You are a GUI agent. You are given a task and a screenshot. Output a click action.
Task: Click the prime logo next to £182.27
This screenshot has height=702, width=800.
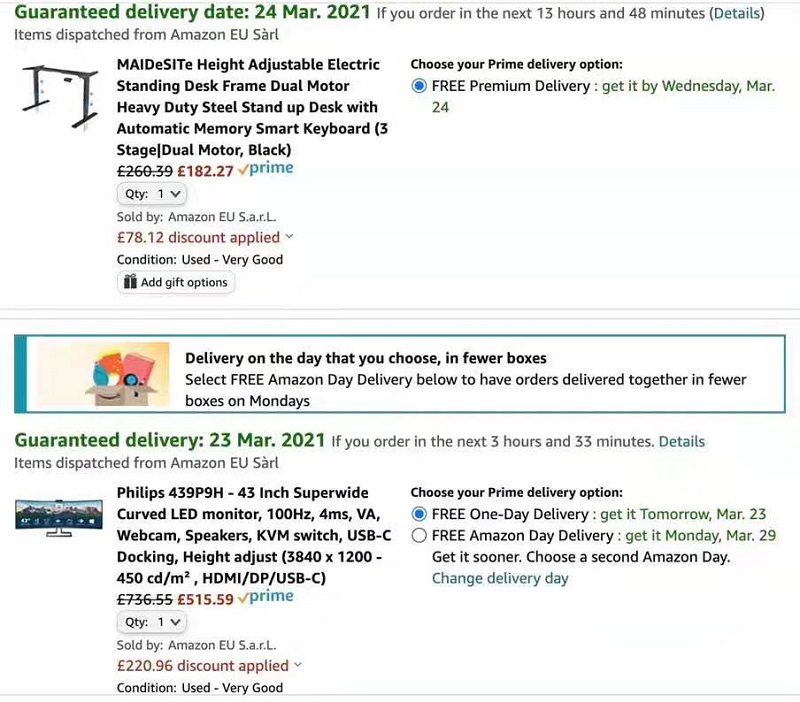click(265, 168)
